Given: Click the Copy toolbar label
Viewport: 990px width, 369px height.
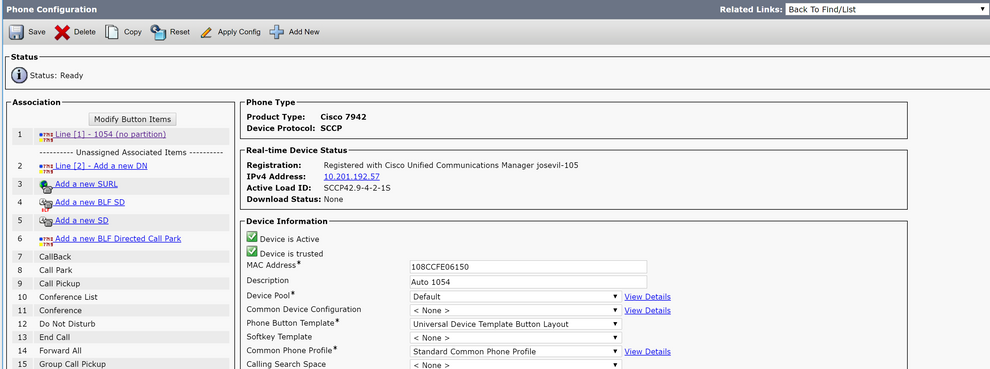Looking at the screenshot, I should 133,32.
